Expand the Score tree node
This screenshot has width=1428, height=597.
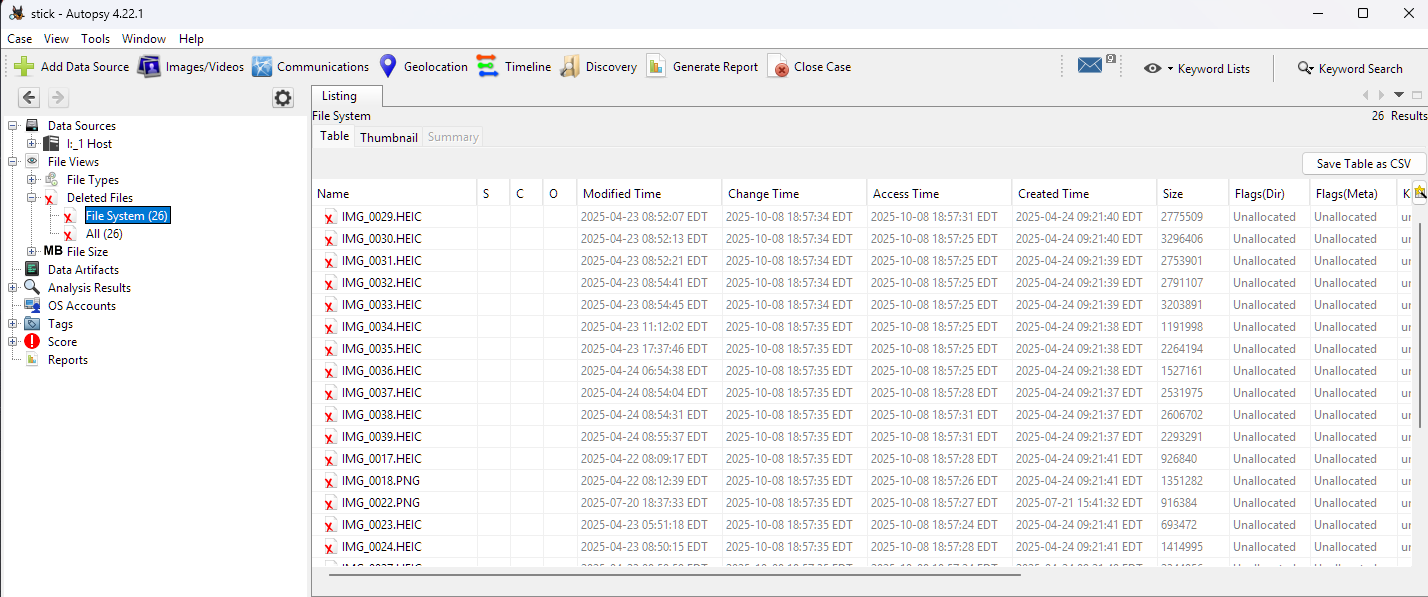tap(13, 342)
